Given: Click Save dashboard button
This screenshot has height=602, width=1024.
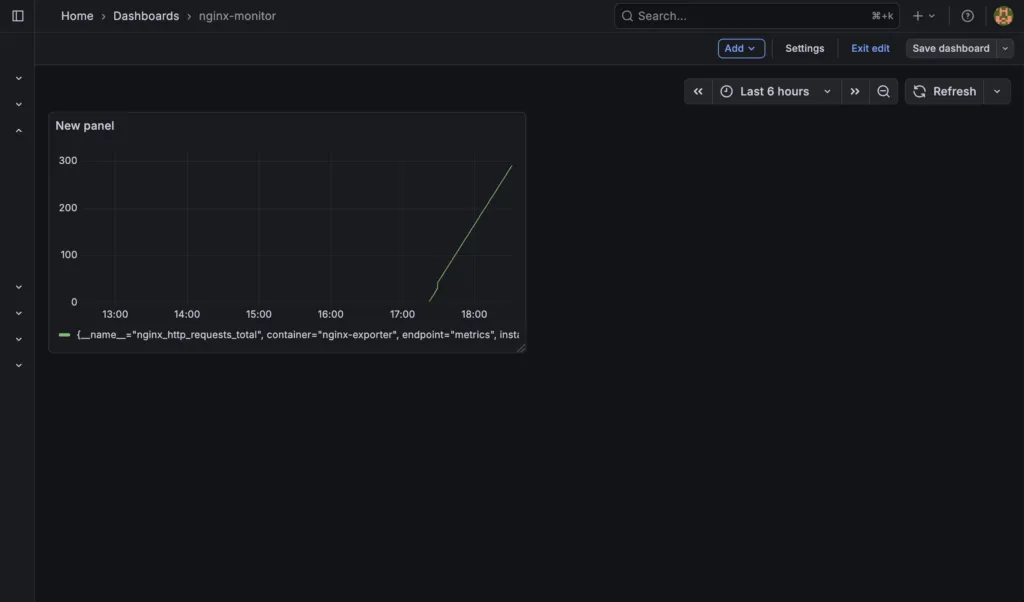Looking at the screenshot, I should click(950, 48).
